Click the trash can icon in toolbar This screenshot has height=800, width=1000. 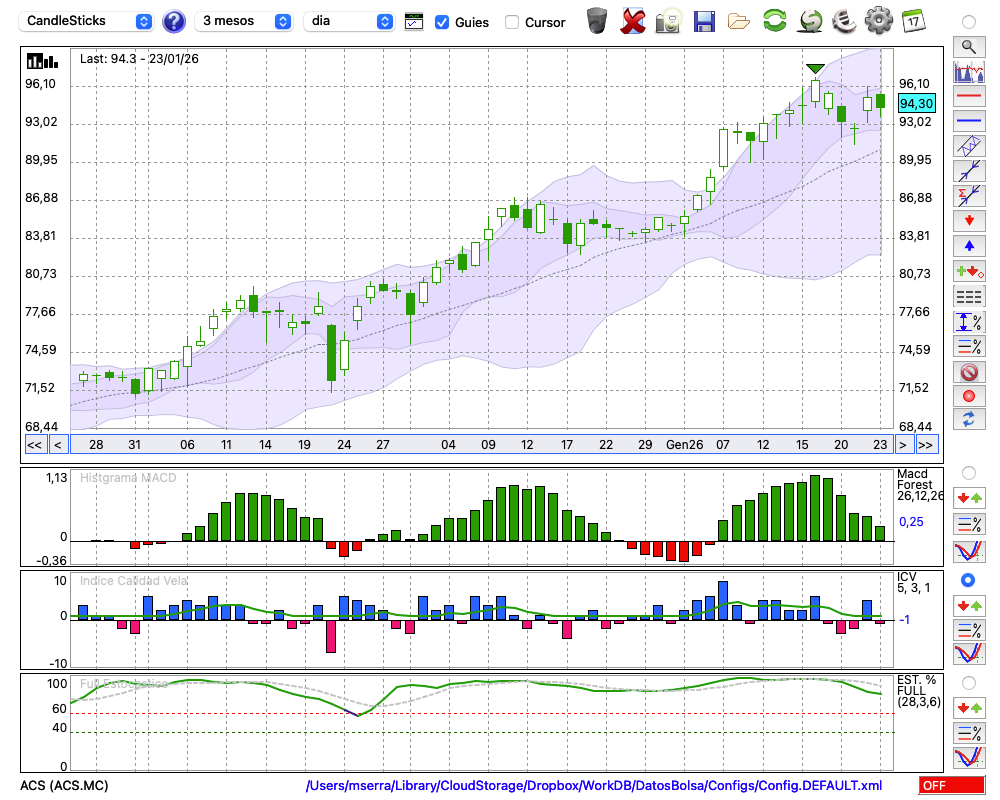coord(597,20)
